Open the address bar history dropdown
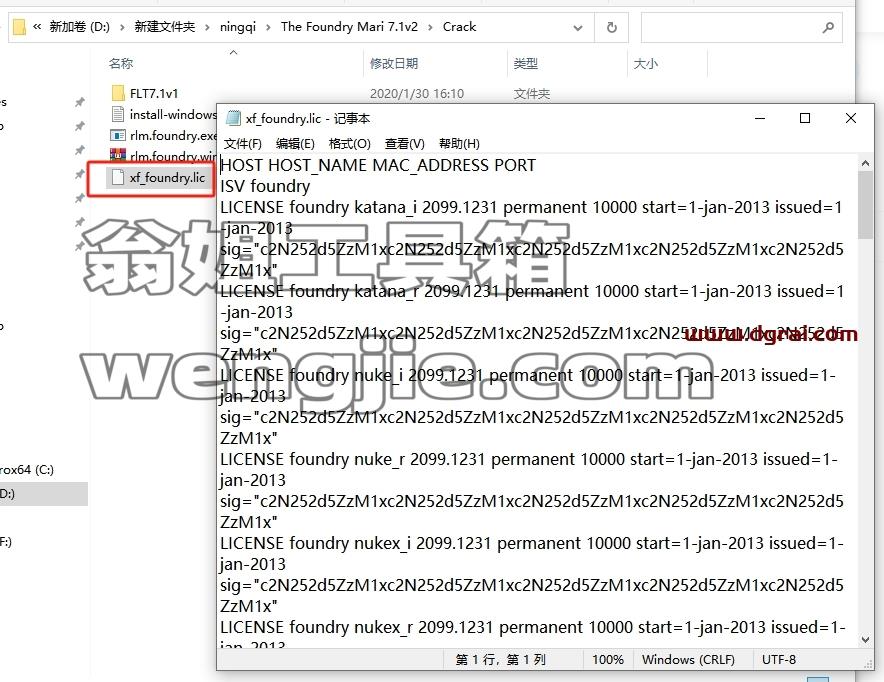884x682 pixels. click(578, 28)
